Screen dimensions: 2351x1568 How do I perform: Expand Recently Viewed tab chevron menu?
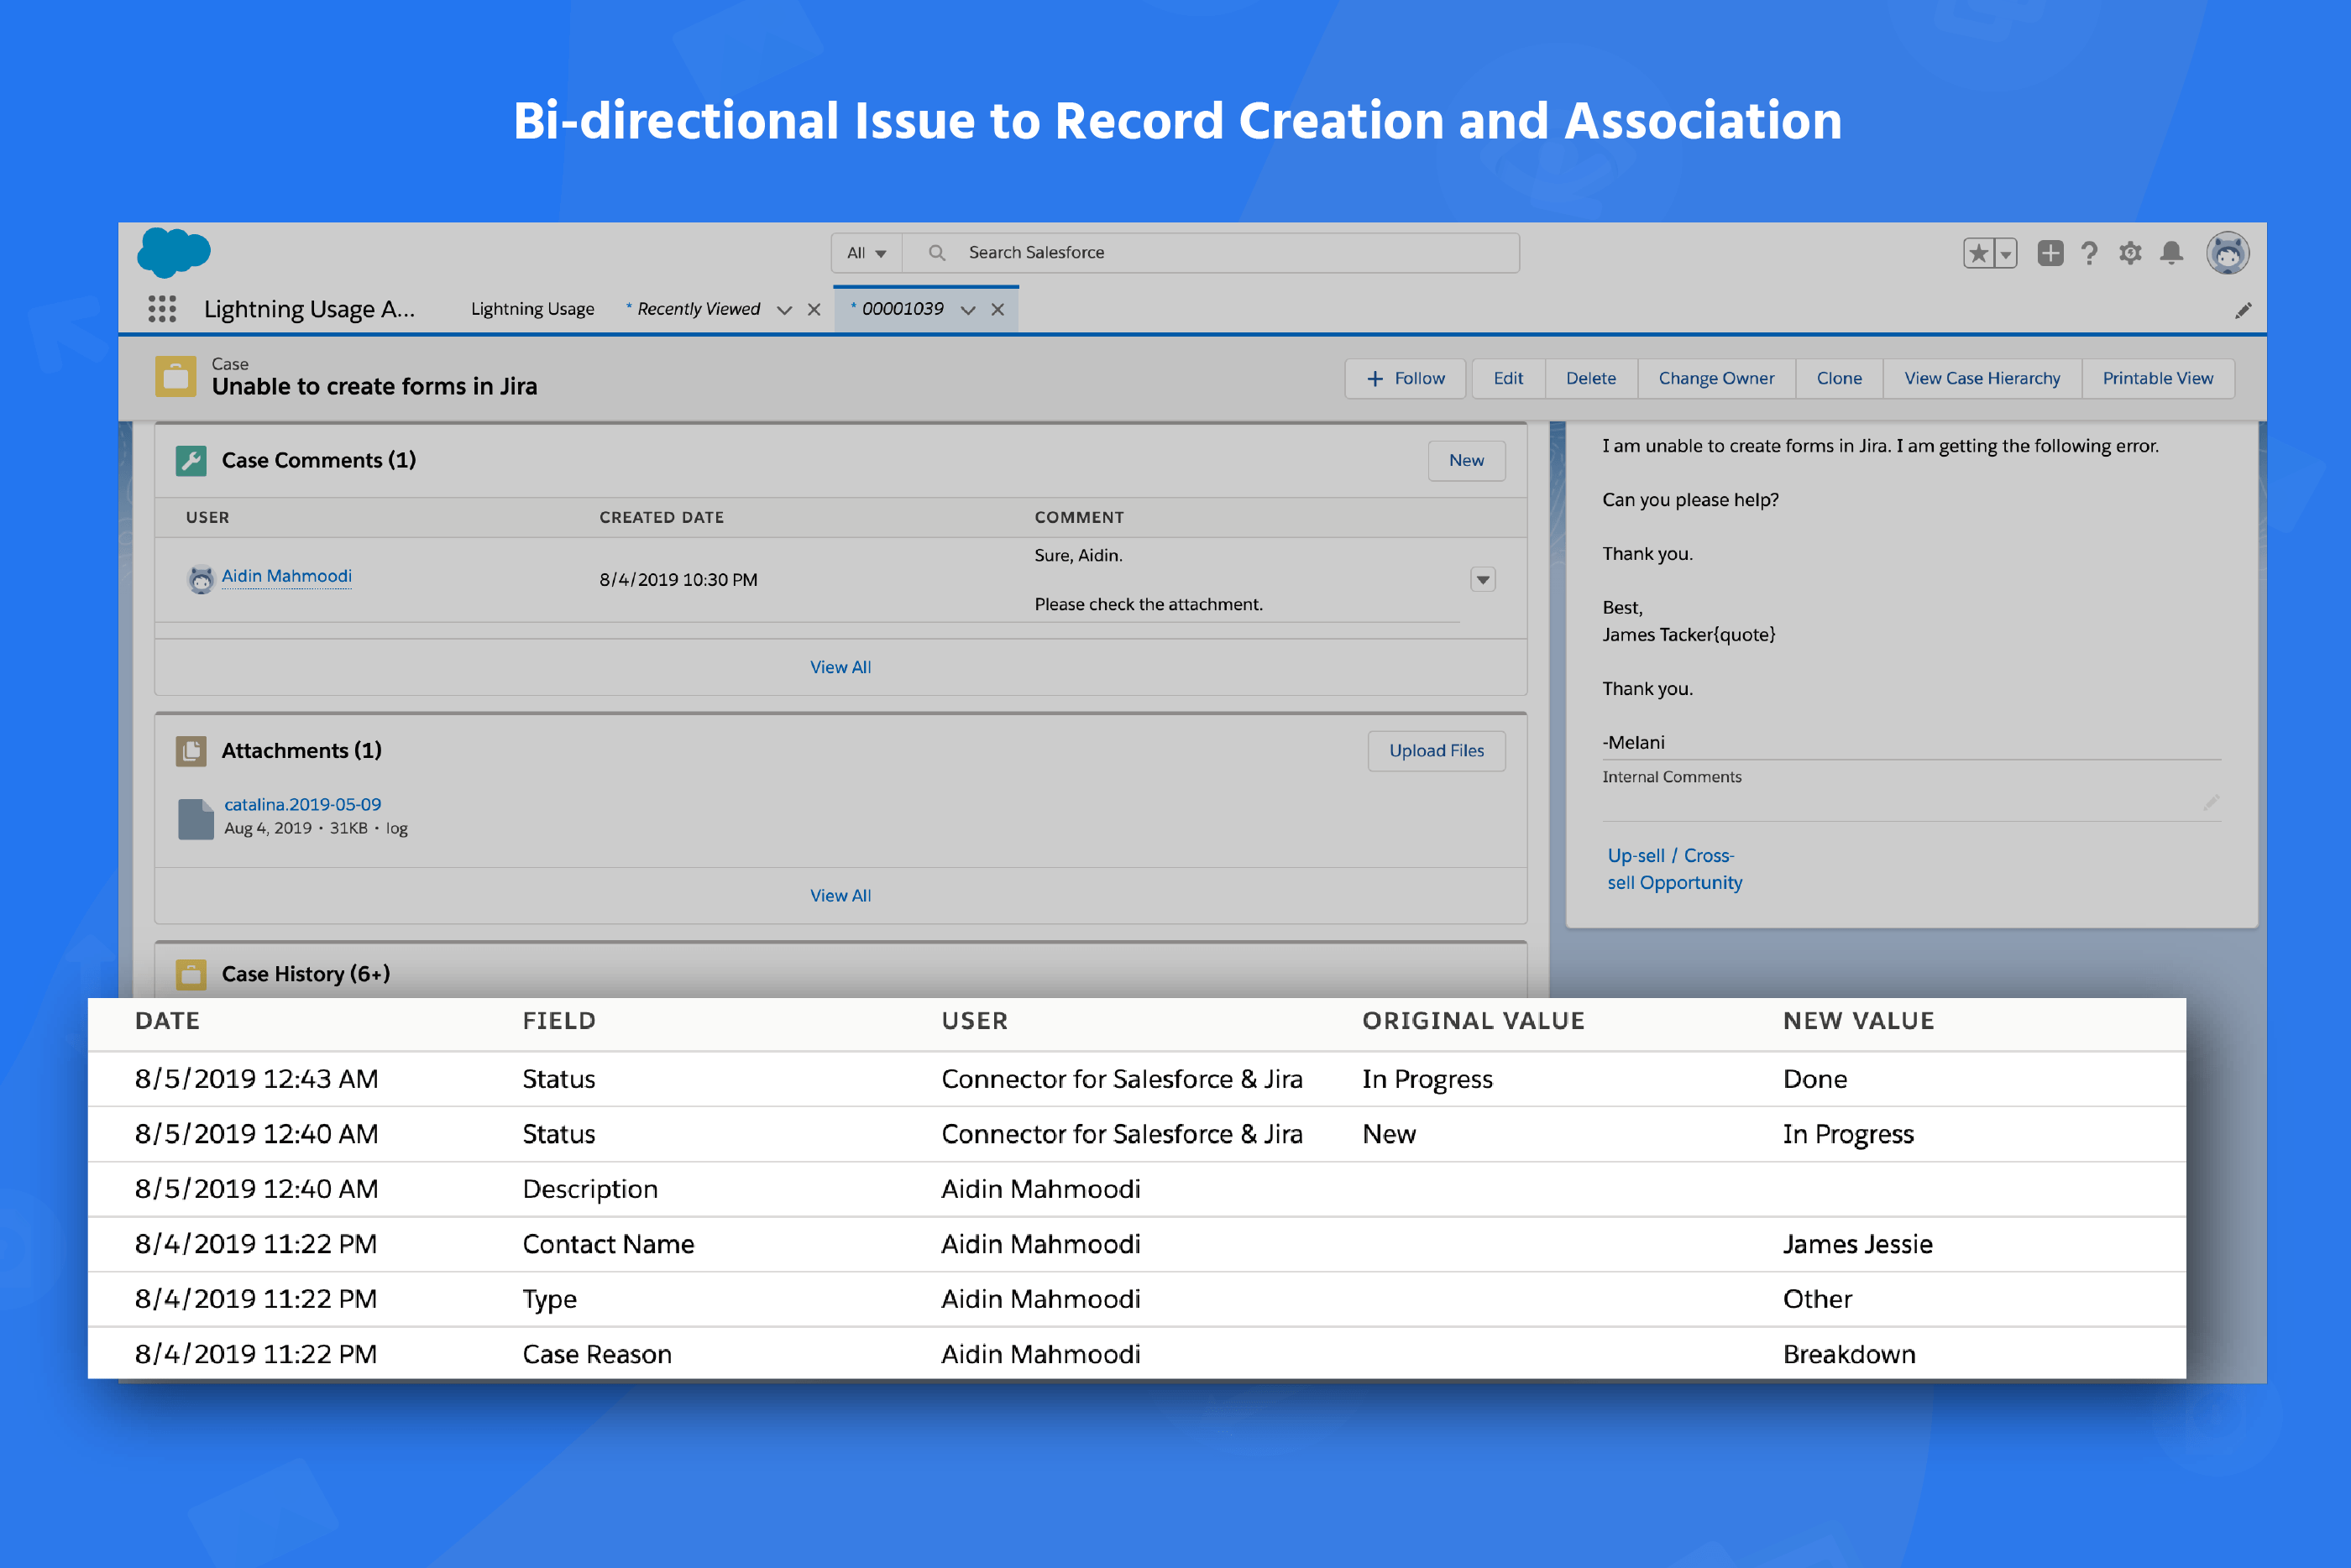tap(785, 310)
